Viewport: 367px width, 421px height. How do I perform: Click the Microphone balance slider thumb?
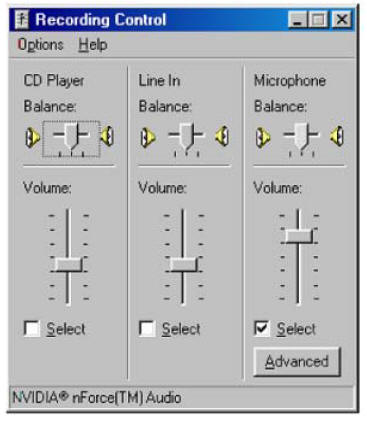(x=301, y=135)
